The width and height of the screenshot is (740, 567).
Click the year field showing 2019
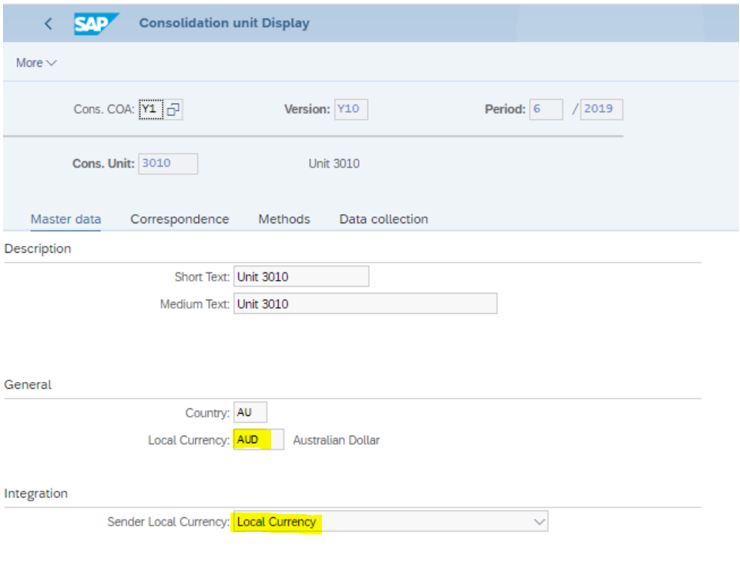(x=601, y=110)
